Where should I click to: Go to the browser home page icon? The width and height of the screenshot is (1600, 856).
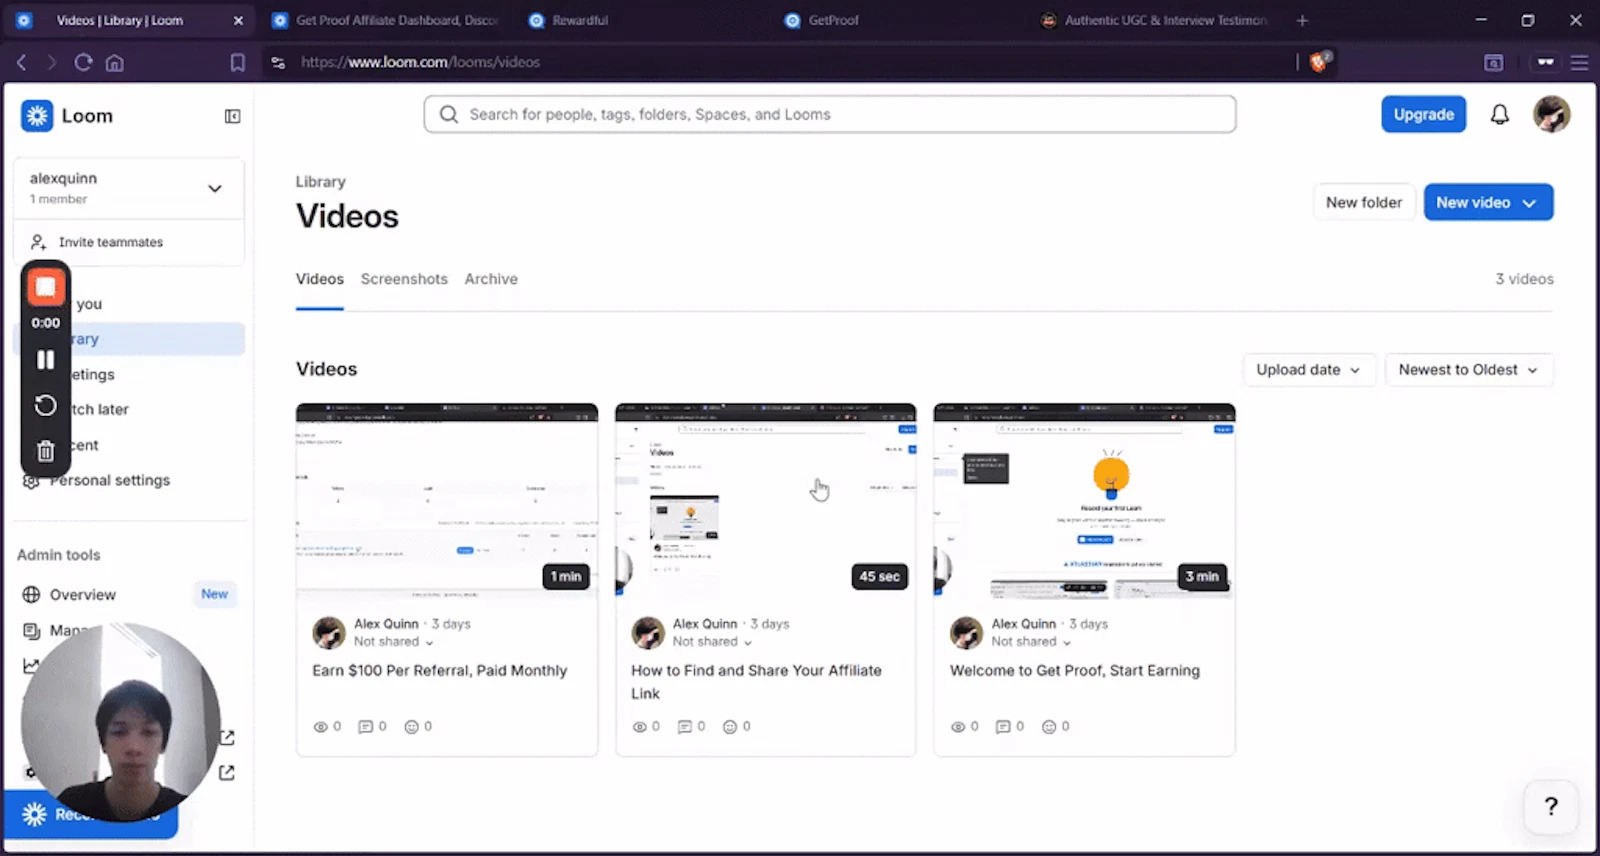point(115,63)
